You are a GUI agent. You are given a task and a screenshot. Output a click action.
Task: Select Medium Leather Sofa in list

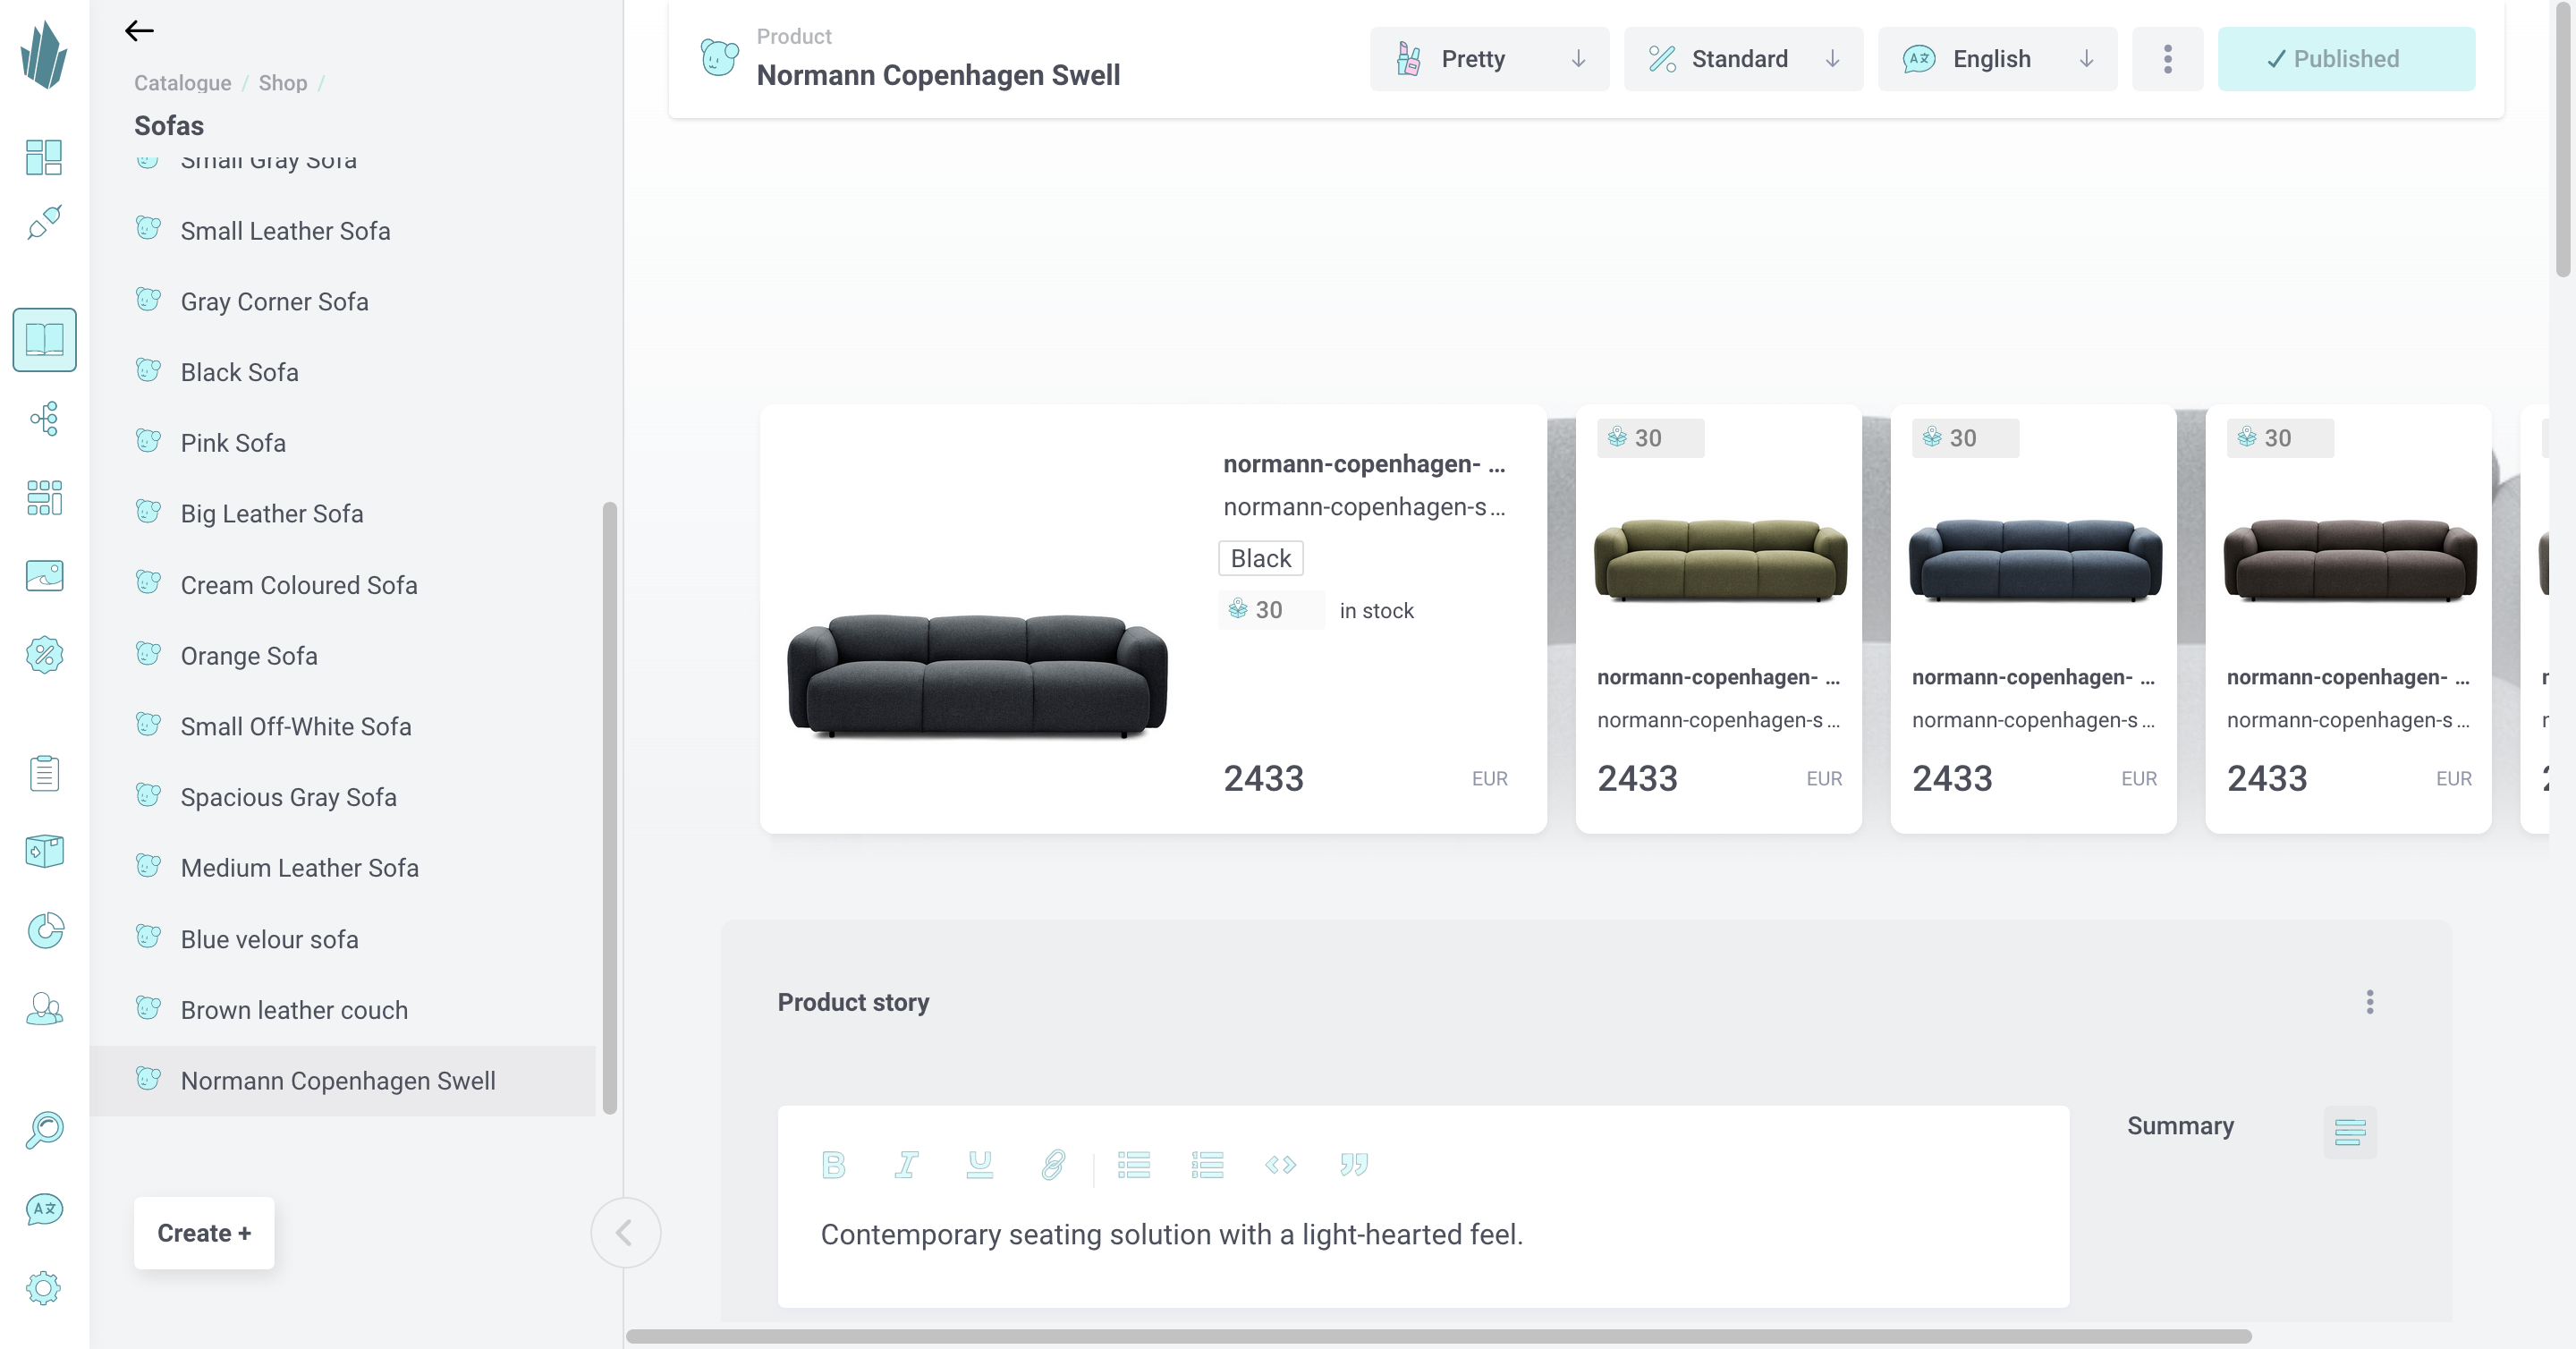tap(343, 868)
